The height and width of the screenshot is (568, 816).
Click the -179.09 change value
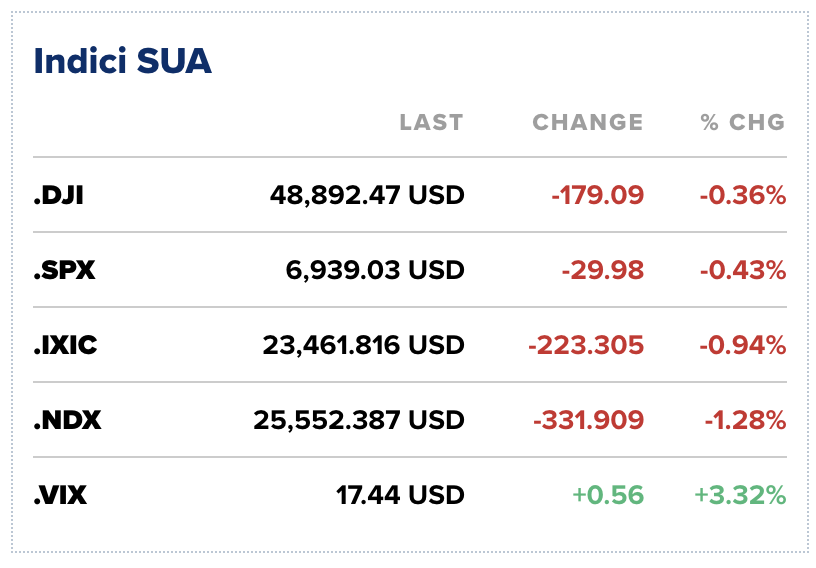pos(597,195)
